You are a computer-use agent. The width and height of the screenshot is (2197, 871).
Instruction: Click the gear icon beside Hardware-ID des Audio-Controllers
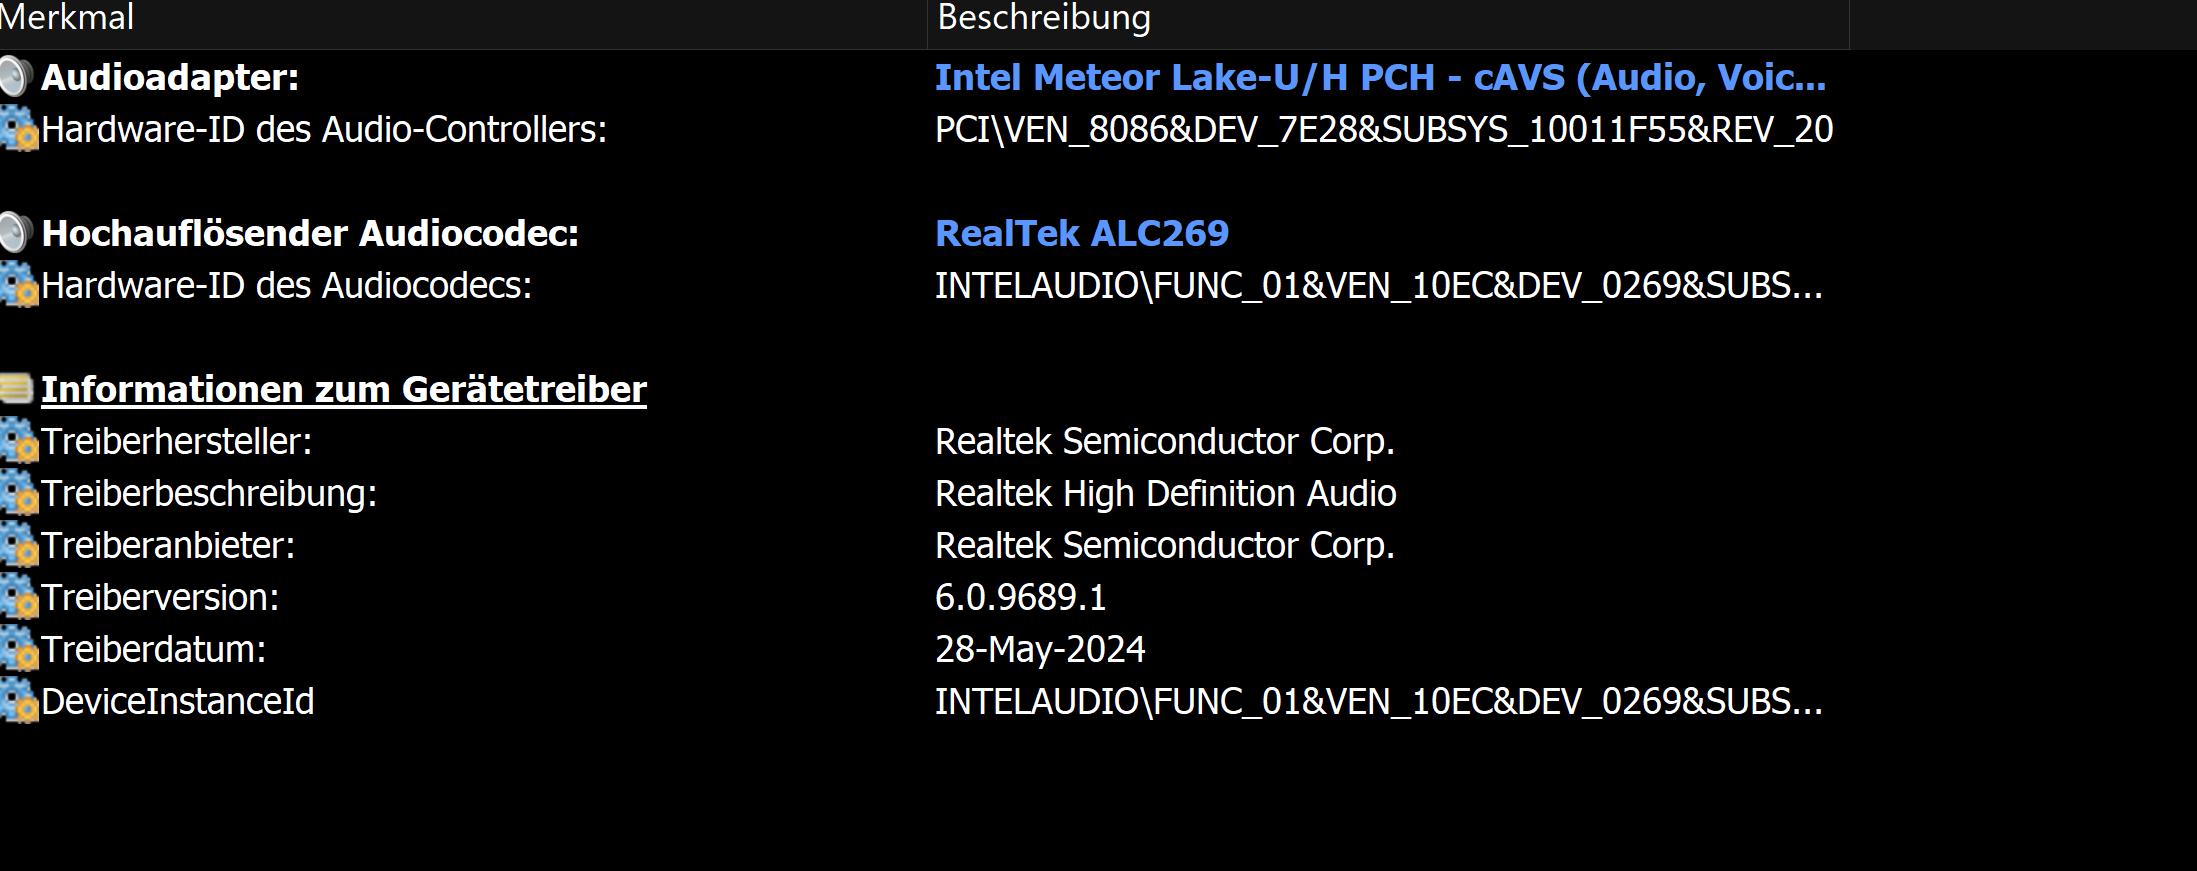pos(18,130)
